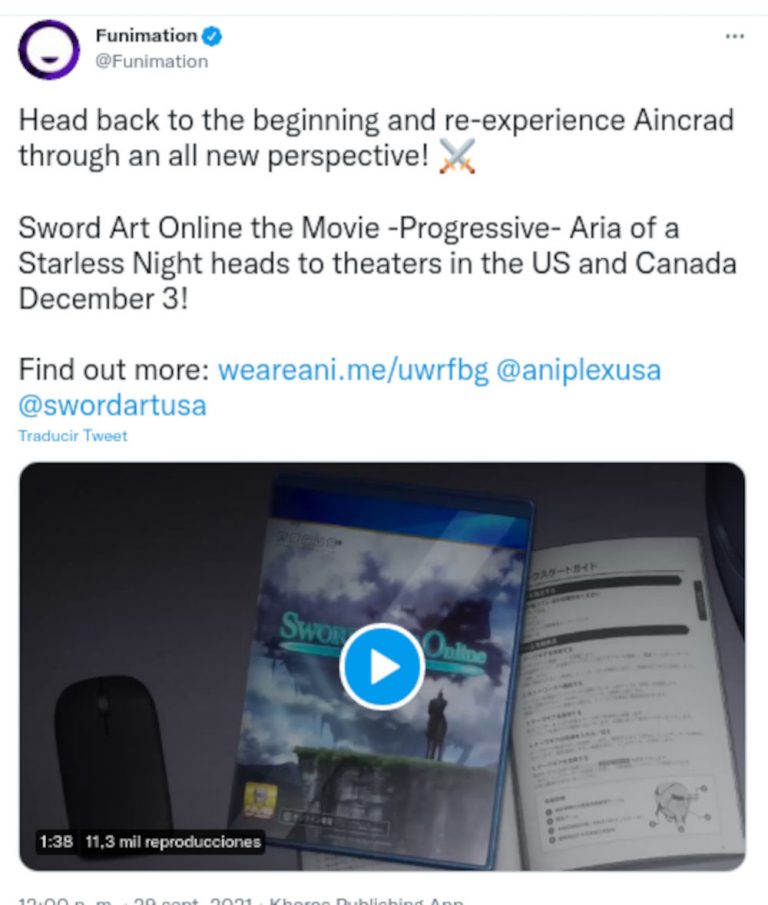
Task: Open the tweet's three-dot more options menu
Action: 734,36
